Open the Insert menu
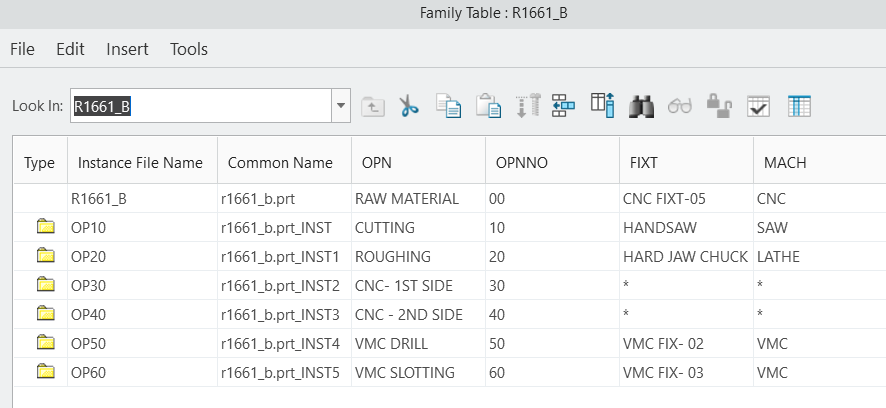The image size is (886, 408). click(127, 49)
